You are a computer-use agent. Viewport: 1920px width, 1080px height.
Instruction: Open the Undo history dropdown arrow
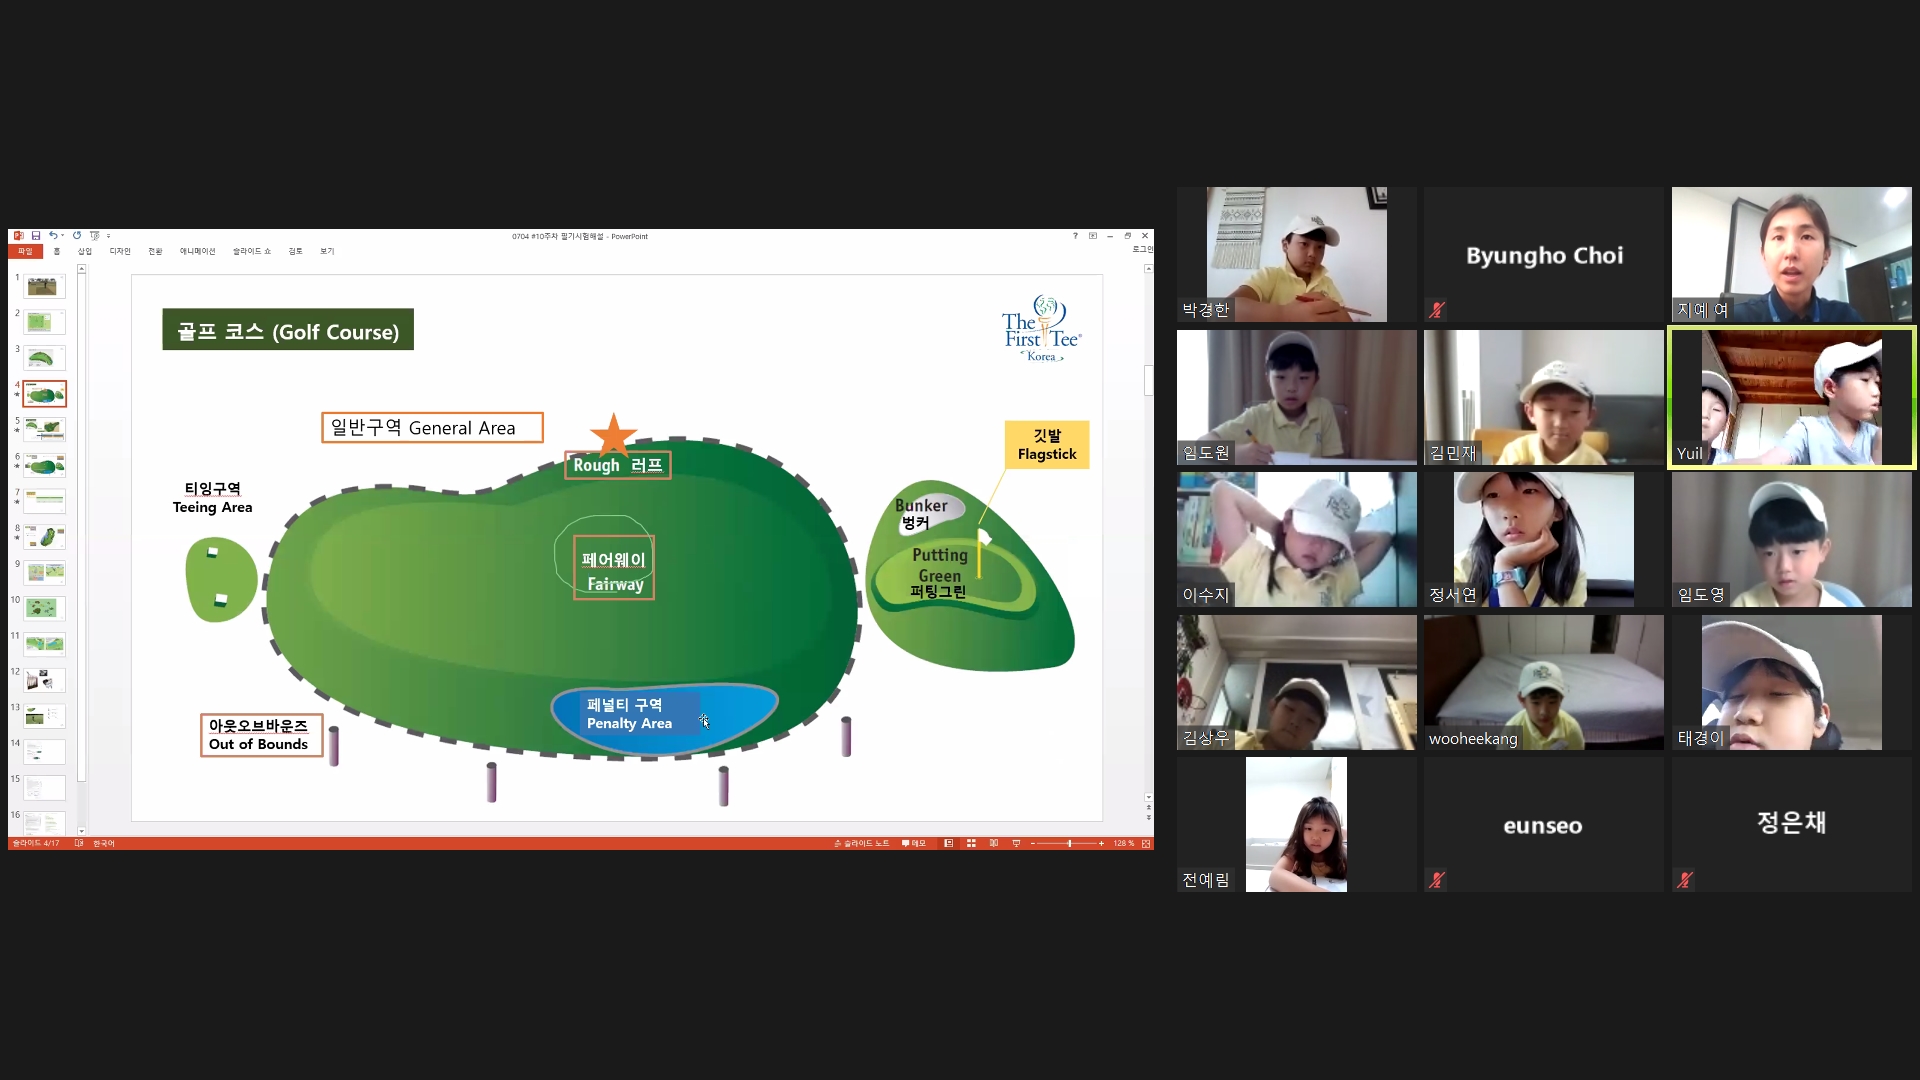point(63,236)
